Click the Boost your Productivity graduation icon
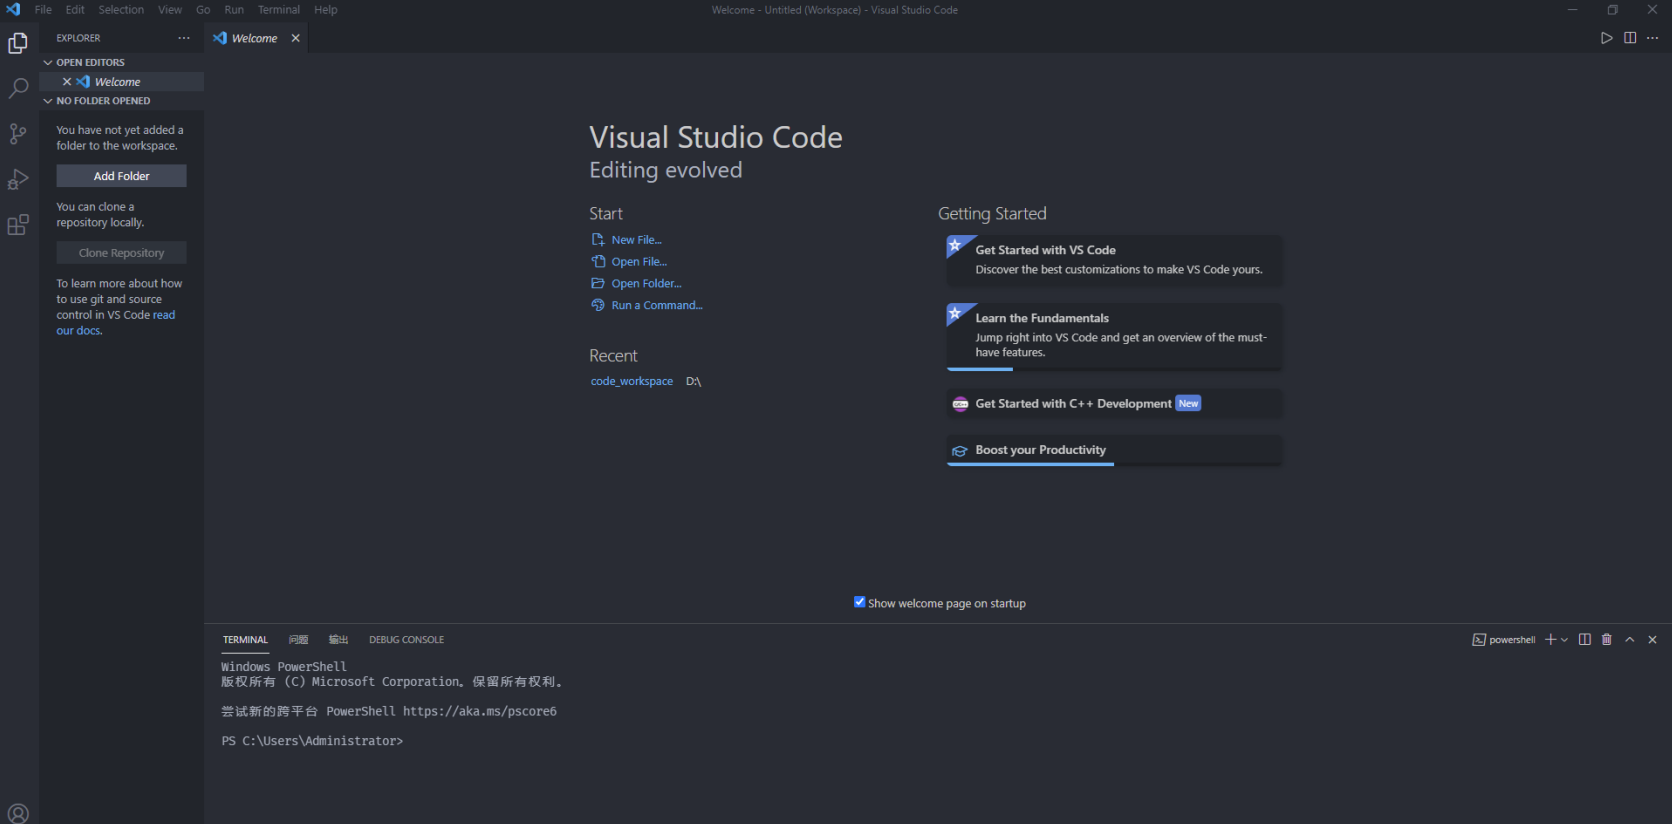Screen dimensions: 1672x824 (x=960, y=451)
